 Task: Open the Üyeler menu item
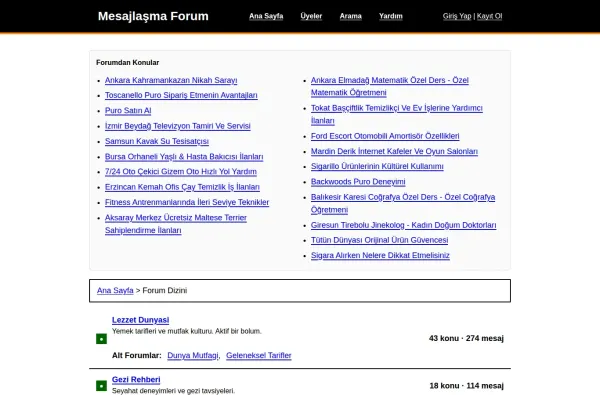coord(311,16)
